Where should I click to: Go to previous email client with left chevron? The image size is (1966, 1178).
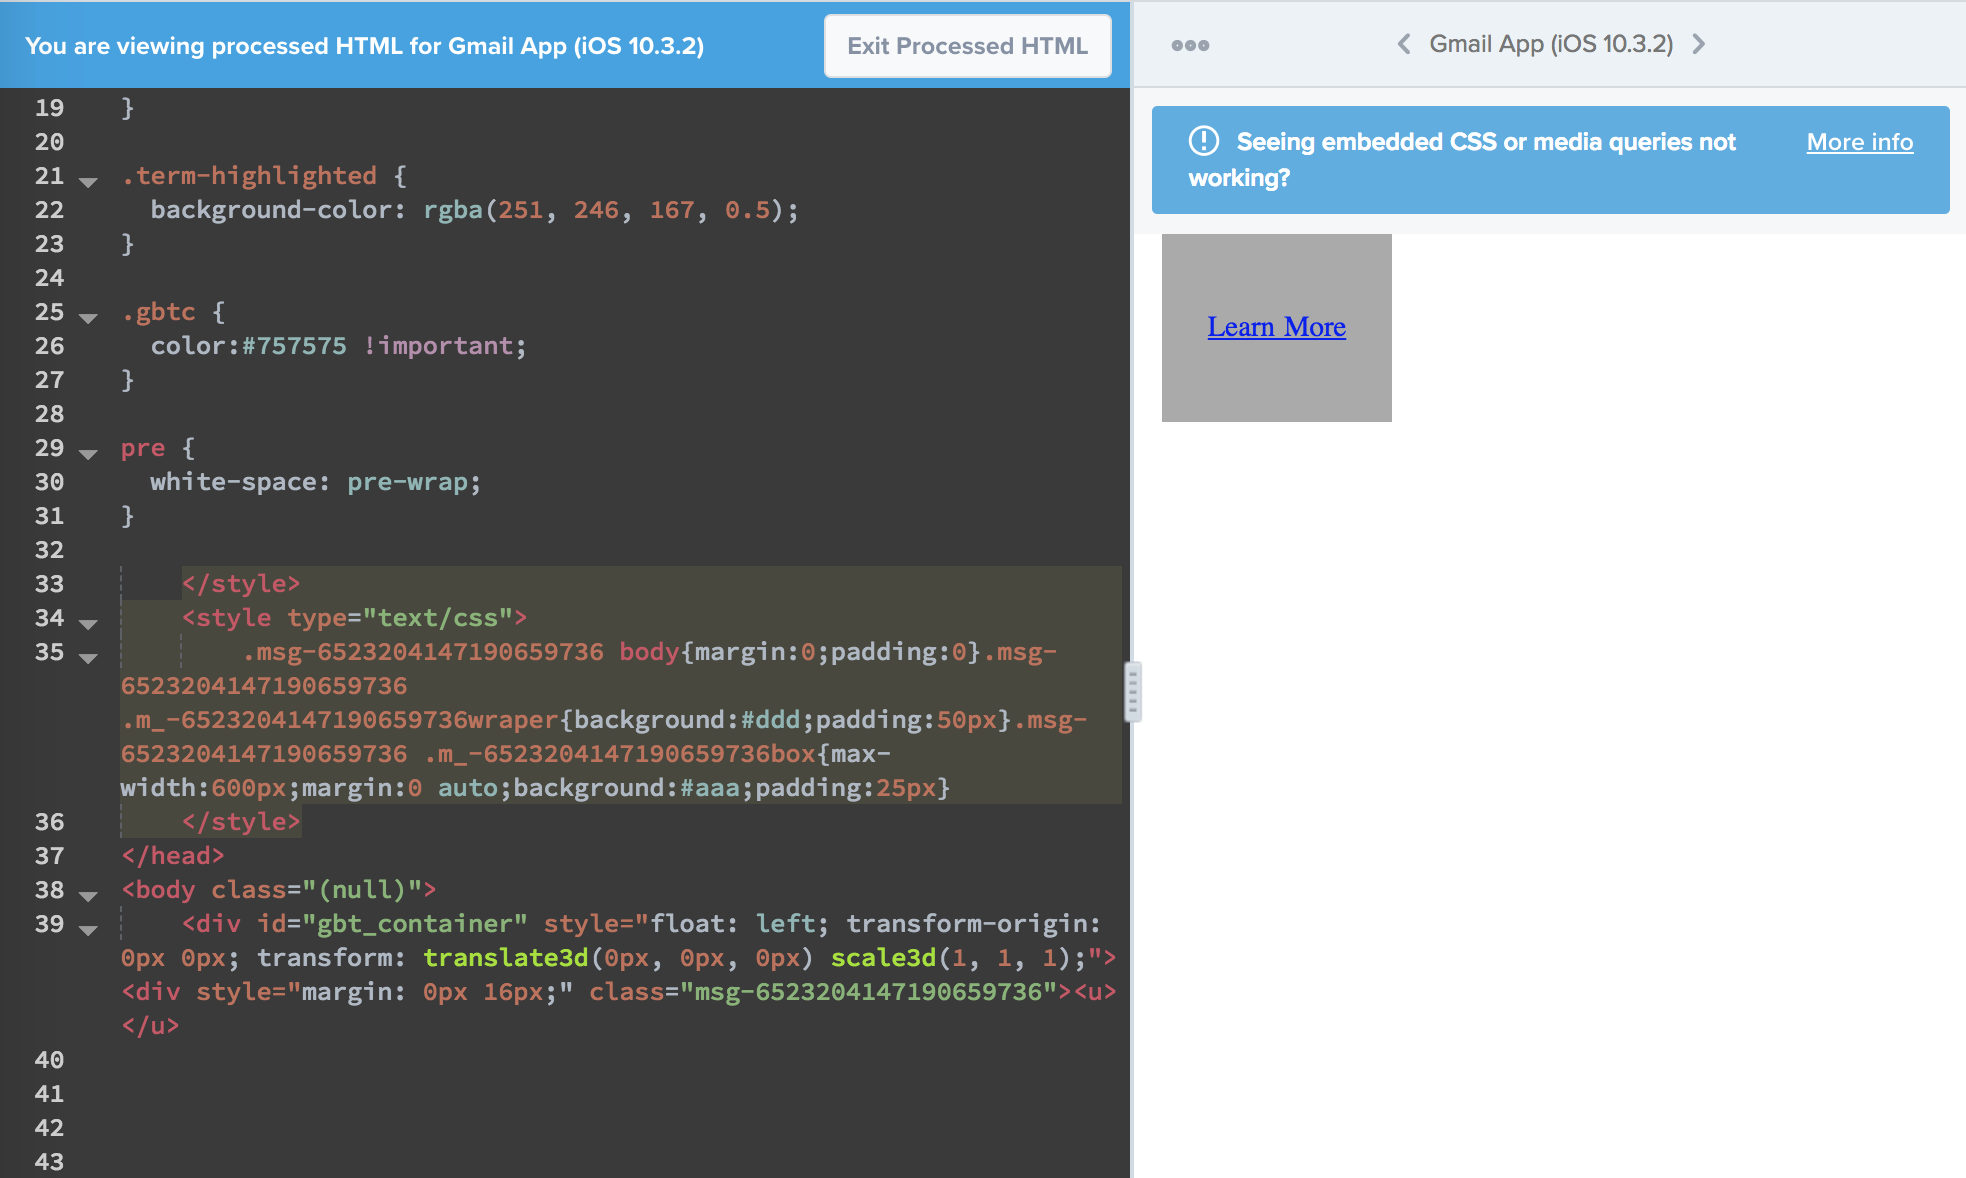(1404, 44)
